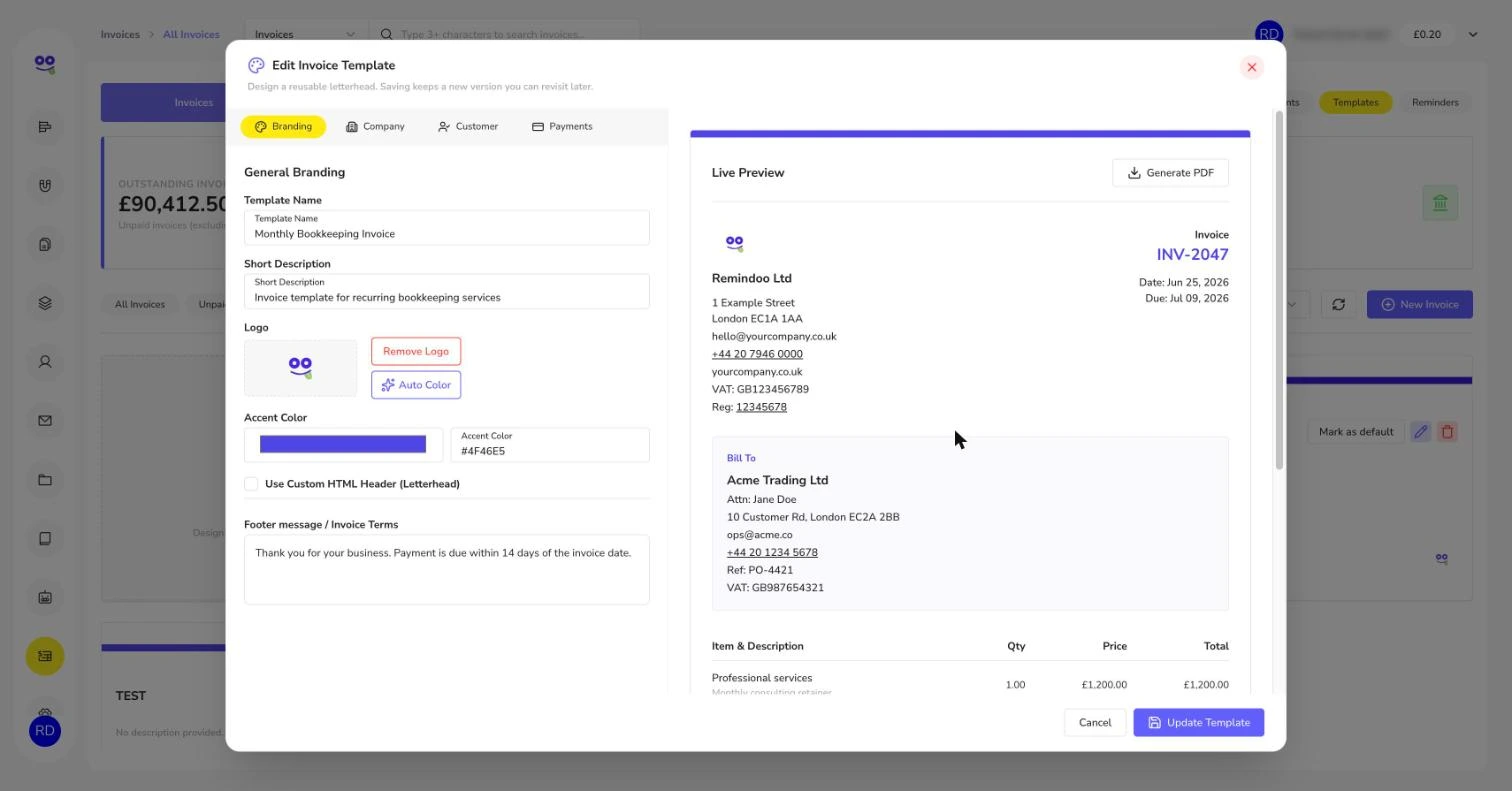
Task: Click the dialog's vertical scrollbar
Action: click(1278, 290)
